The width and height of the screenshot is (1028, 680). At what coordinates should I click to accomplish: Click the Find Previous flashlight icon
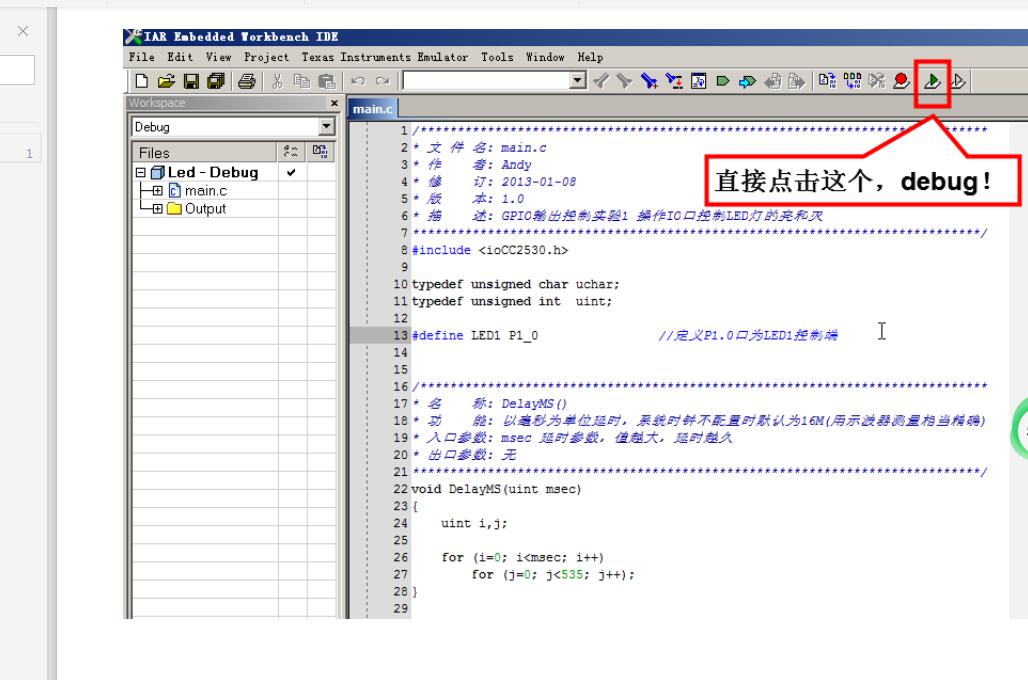[x=601, y=81]
